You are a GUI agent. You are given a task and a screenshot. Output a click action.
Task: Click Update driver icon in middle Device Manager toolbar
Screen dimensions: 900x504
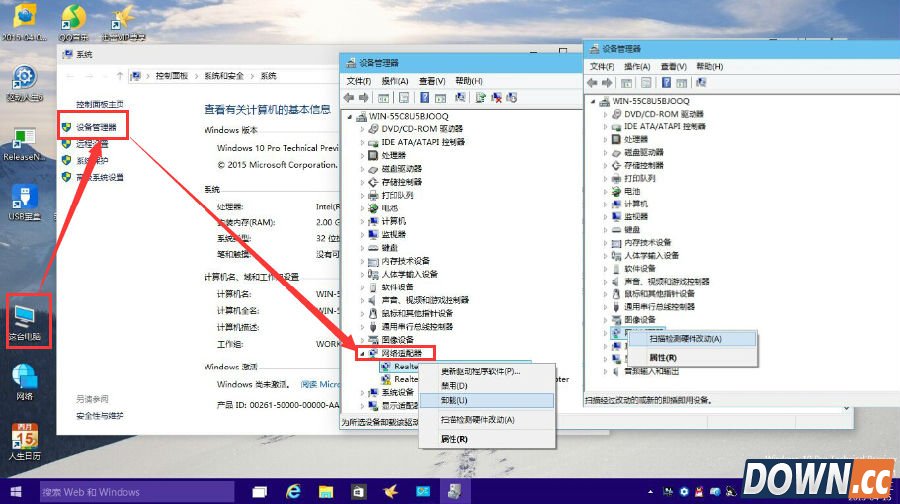tap(480, 98)
